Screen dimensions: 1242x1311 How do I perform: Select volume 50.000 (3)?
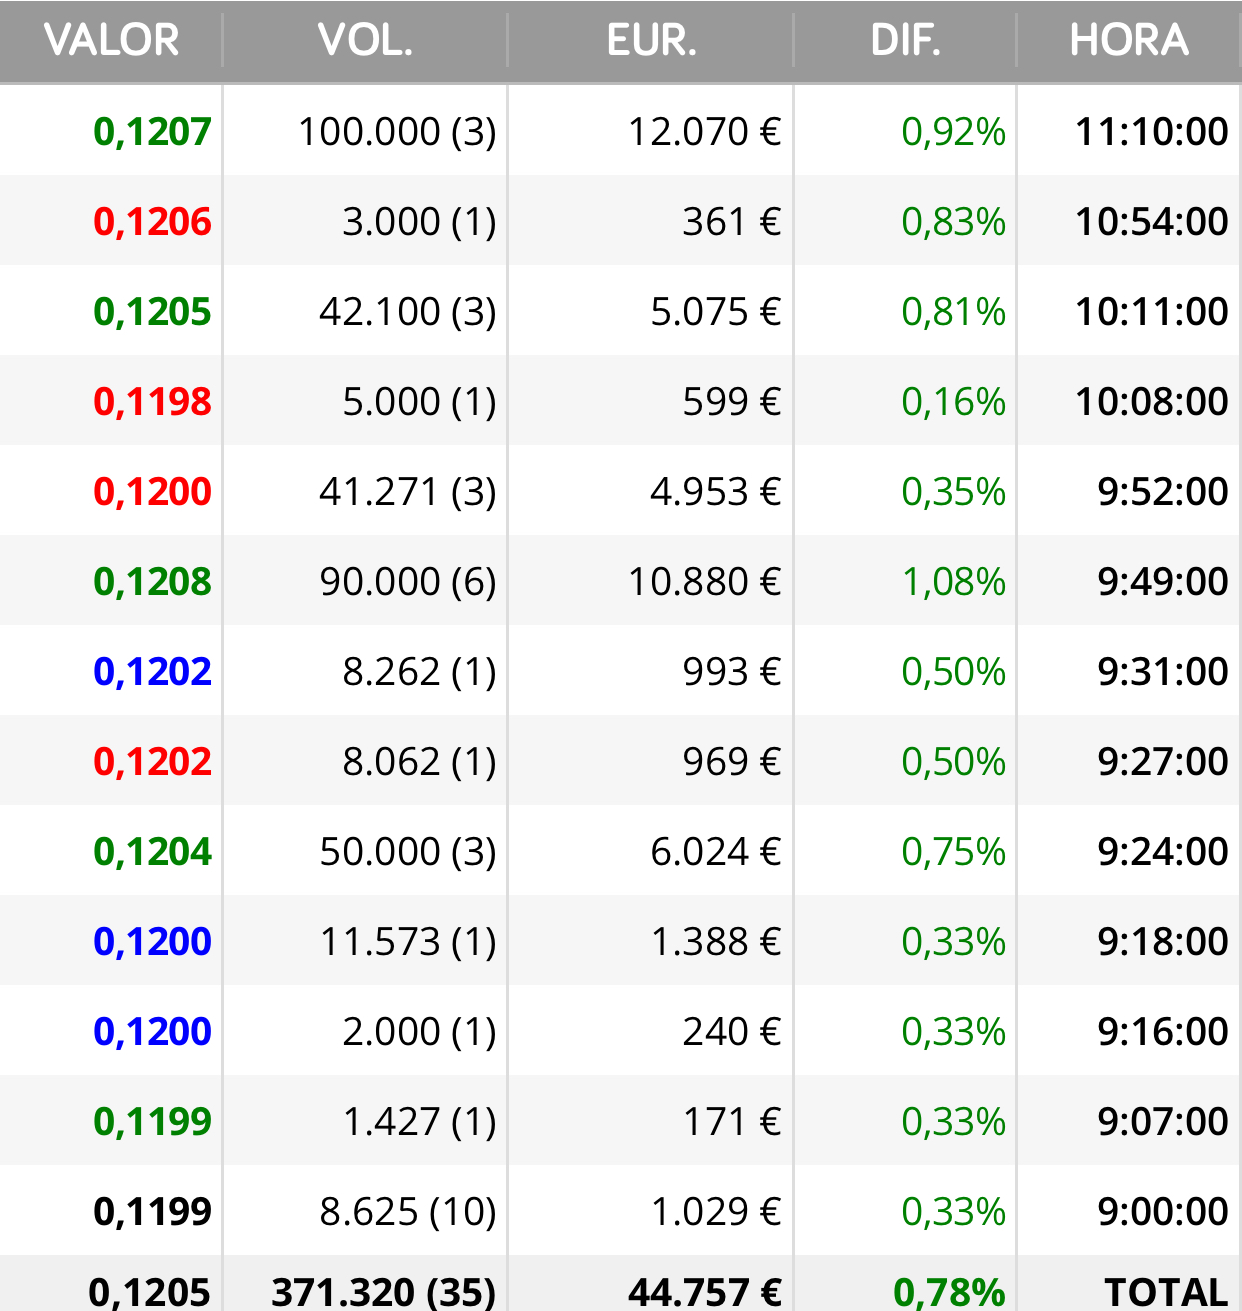408,852
